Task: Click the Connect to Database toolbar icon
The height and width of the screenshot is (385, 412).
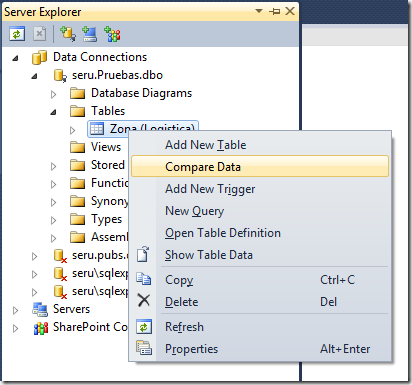Action: pos(68,34)
